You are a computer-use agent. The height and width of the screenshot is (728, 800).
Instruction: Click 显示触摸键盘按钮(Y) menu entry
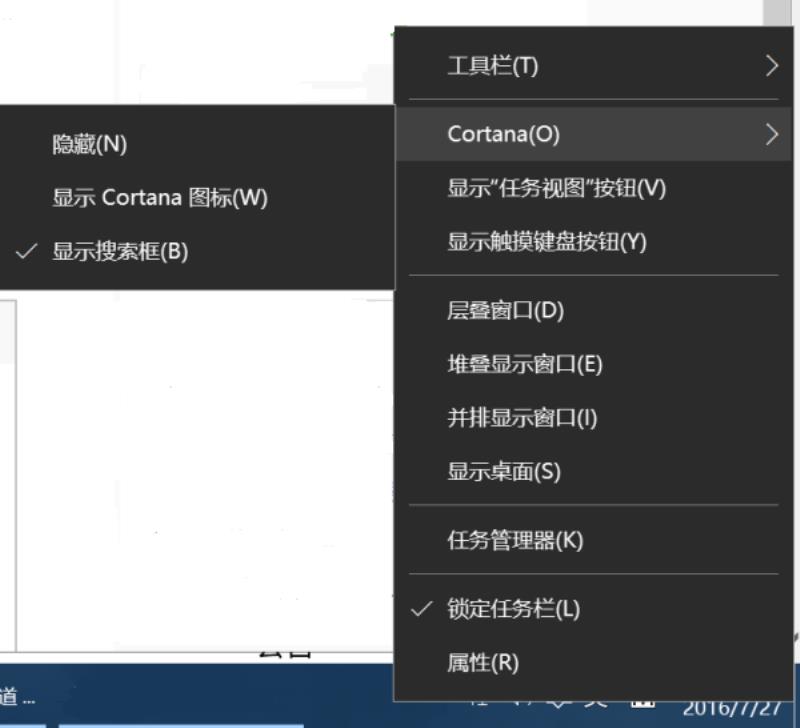pos(594,242)
